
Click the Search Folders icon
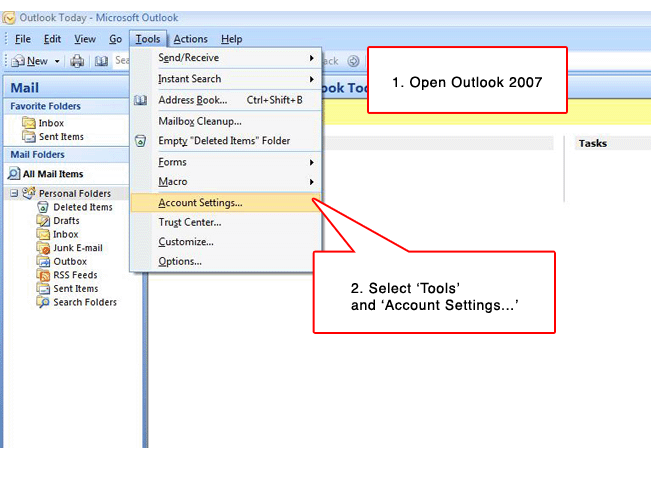click(x=44, y=302)
